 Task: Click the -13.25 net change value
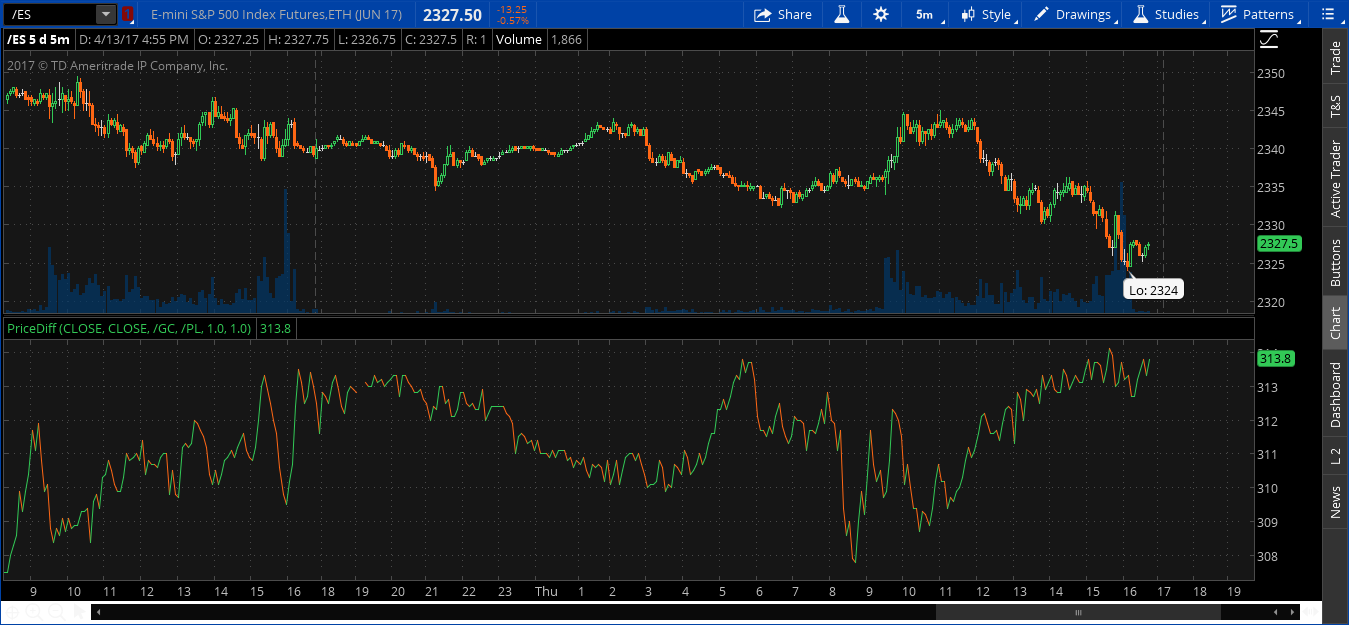coord(514,9)
